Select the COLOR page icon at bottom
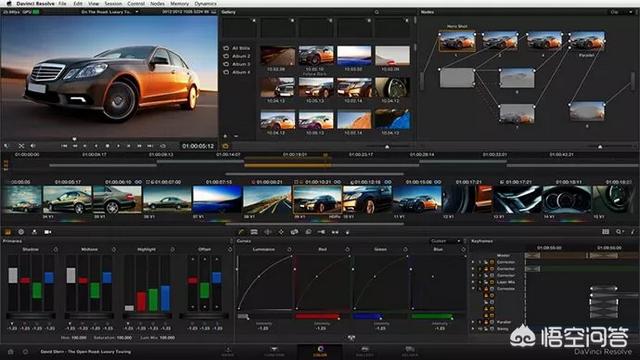The height and width of the screenshot is (360, 640). 320,351
